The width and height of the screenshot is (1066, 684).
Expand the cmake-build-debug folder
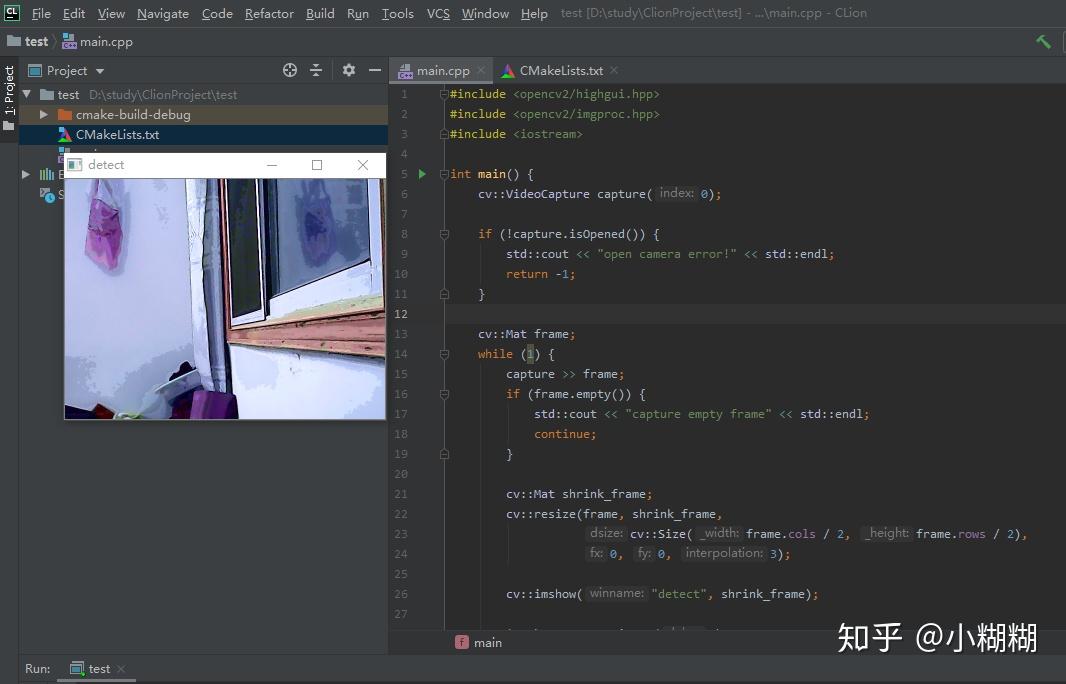tap(43, 114)
